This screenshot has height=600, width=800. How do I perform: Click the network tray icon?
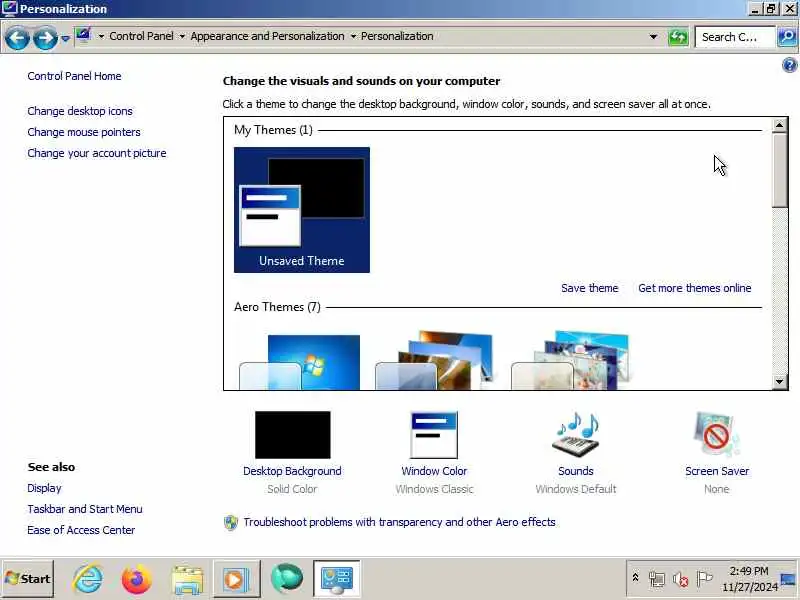(x=657, y=579)
